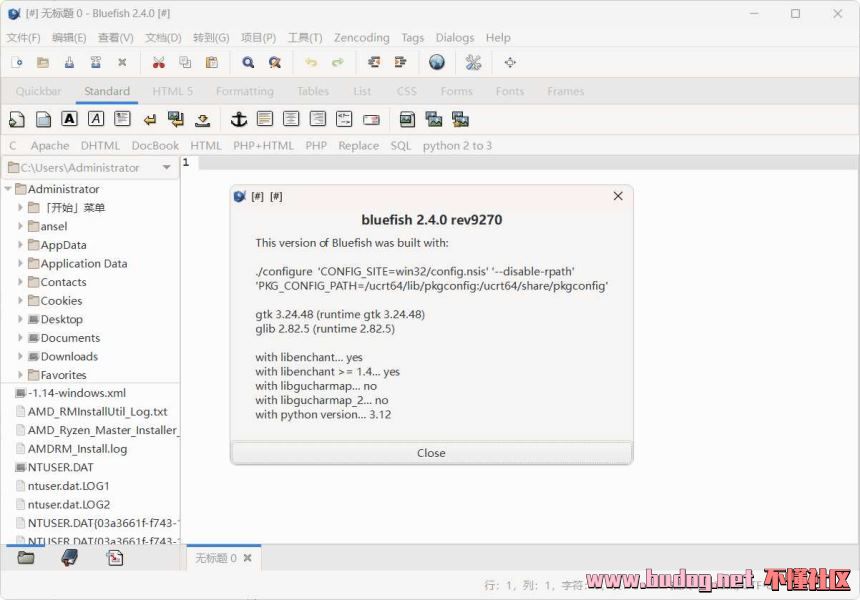Select the NTUSER.DAT file

pyautogui.click(x=60, y=467)
